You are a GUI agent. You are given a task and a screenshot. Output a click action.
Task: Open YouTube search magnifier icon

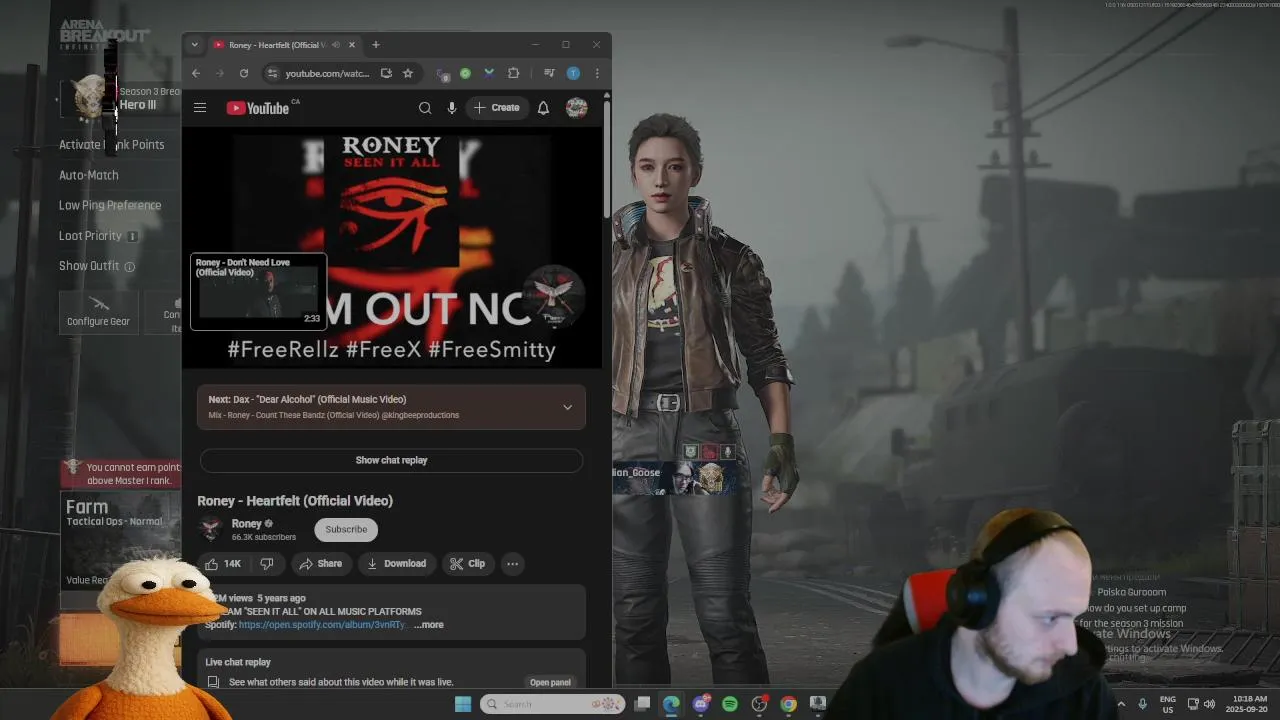click(x=425, y=108)
